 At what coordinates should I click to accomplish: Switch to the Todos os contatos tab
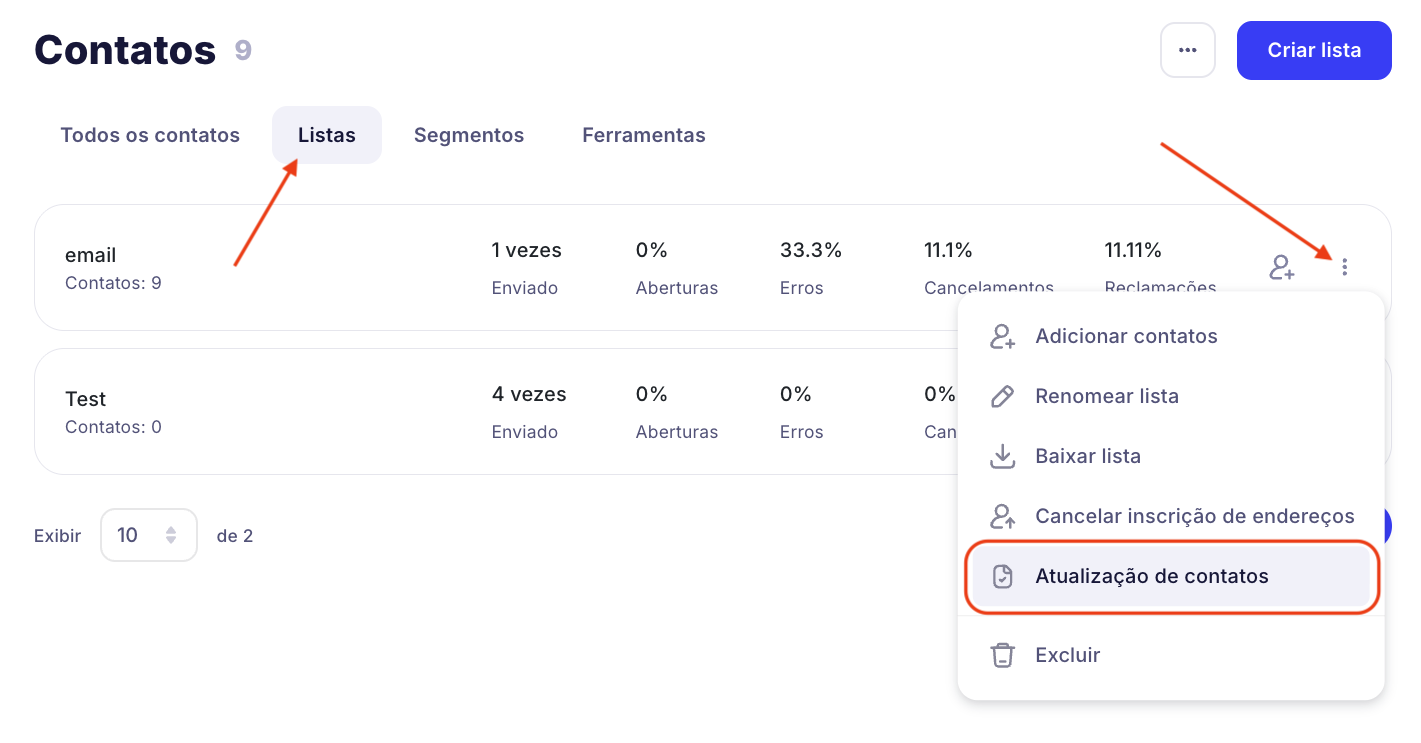[150, 135]
